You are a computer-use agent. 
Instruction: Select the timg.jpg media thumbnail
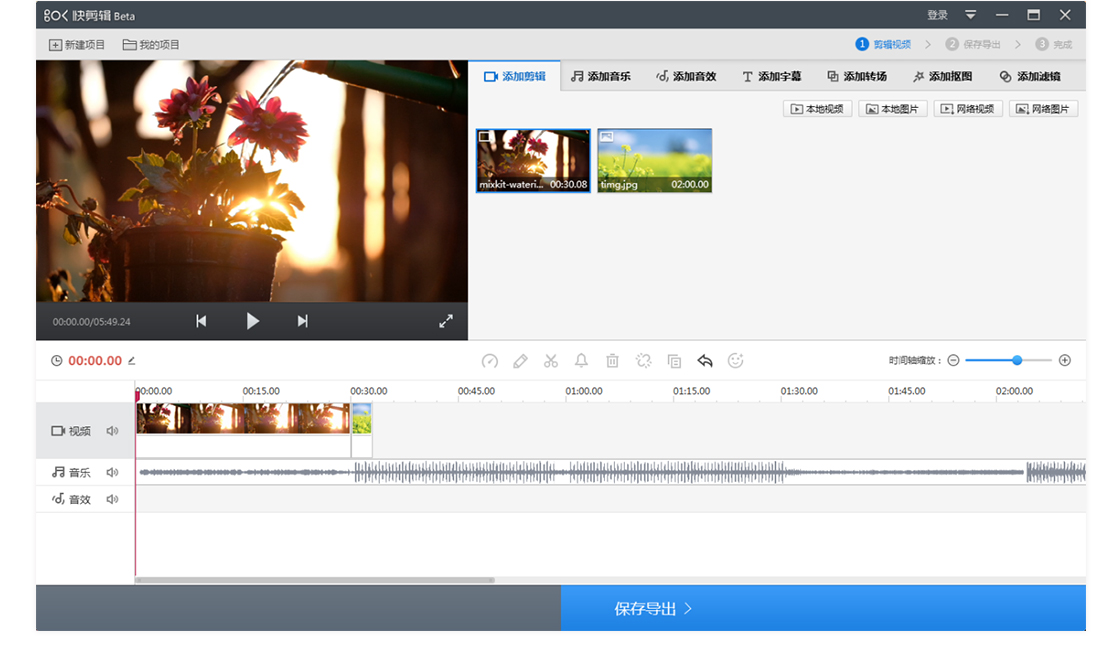pos(655,160)
